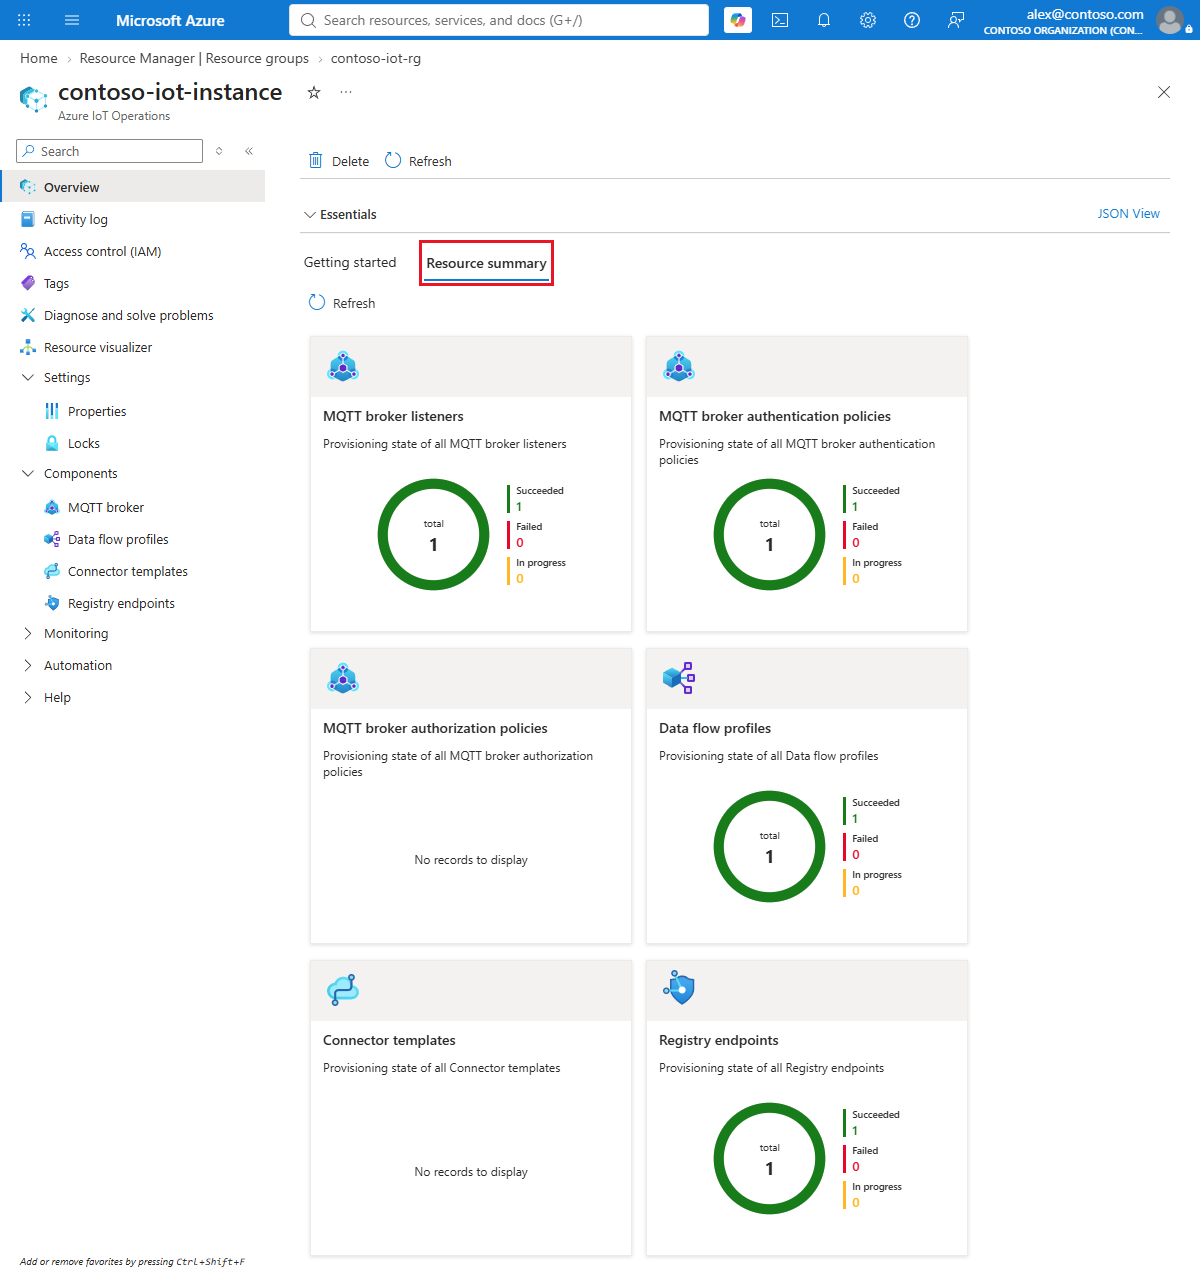Go to contoso-iot-rg breadcrumb

coord(376,58)
